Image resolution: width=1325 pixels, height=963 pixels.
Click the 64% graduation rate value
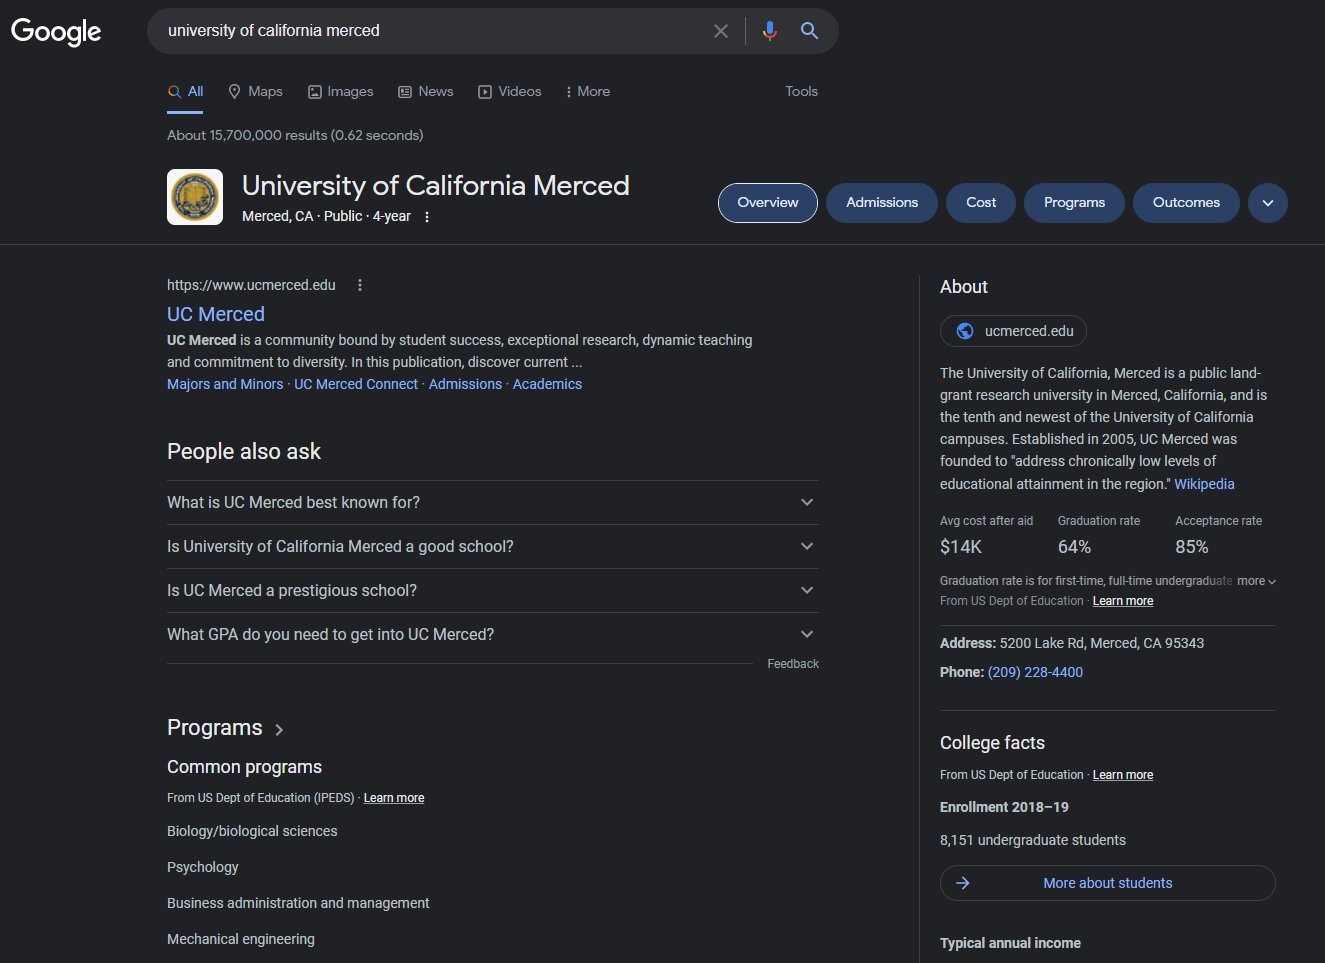1074,547
